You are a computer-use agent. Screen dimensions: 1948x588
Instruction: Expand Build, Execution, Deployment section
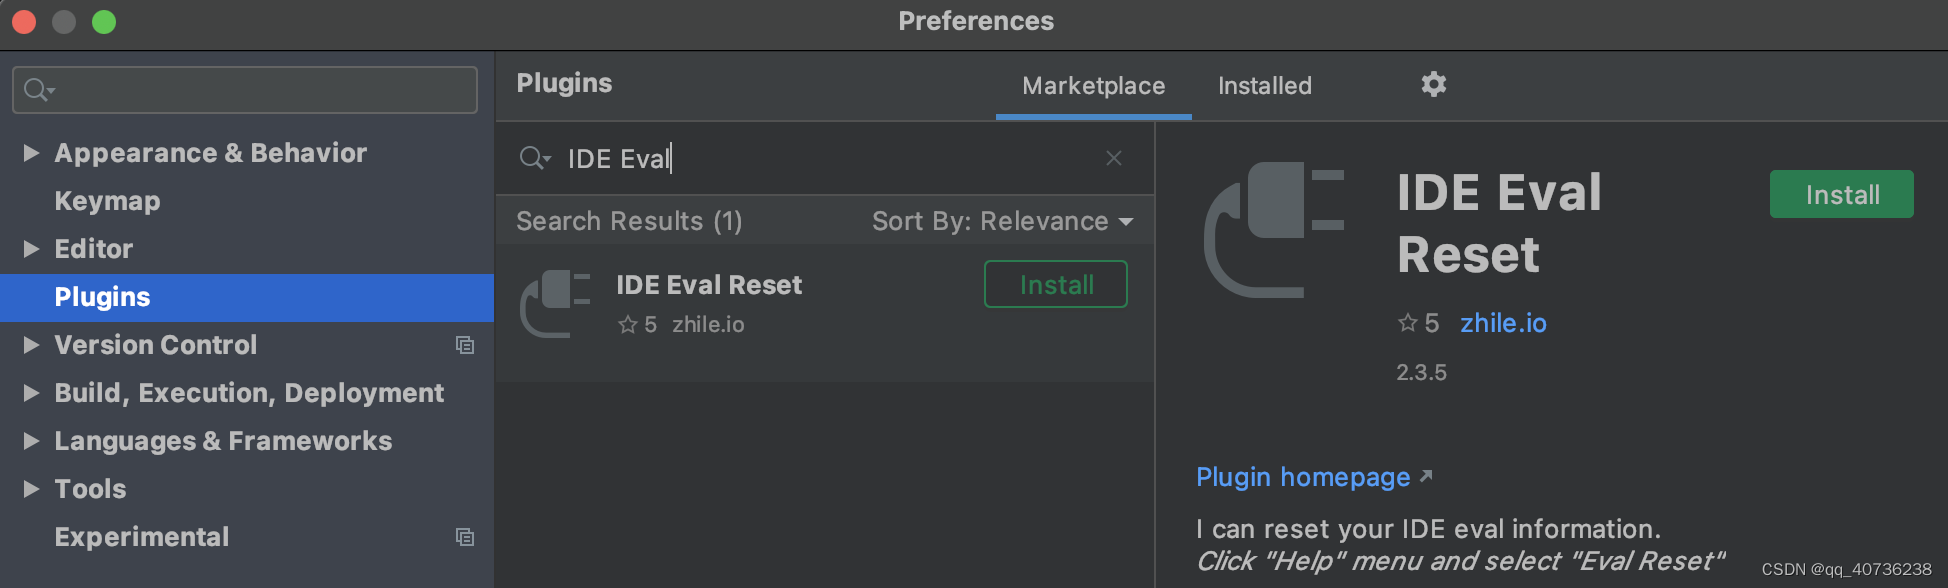31,393
